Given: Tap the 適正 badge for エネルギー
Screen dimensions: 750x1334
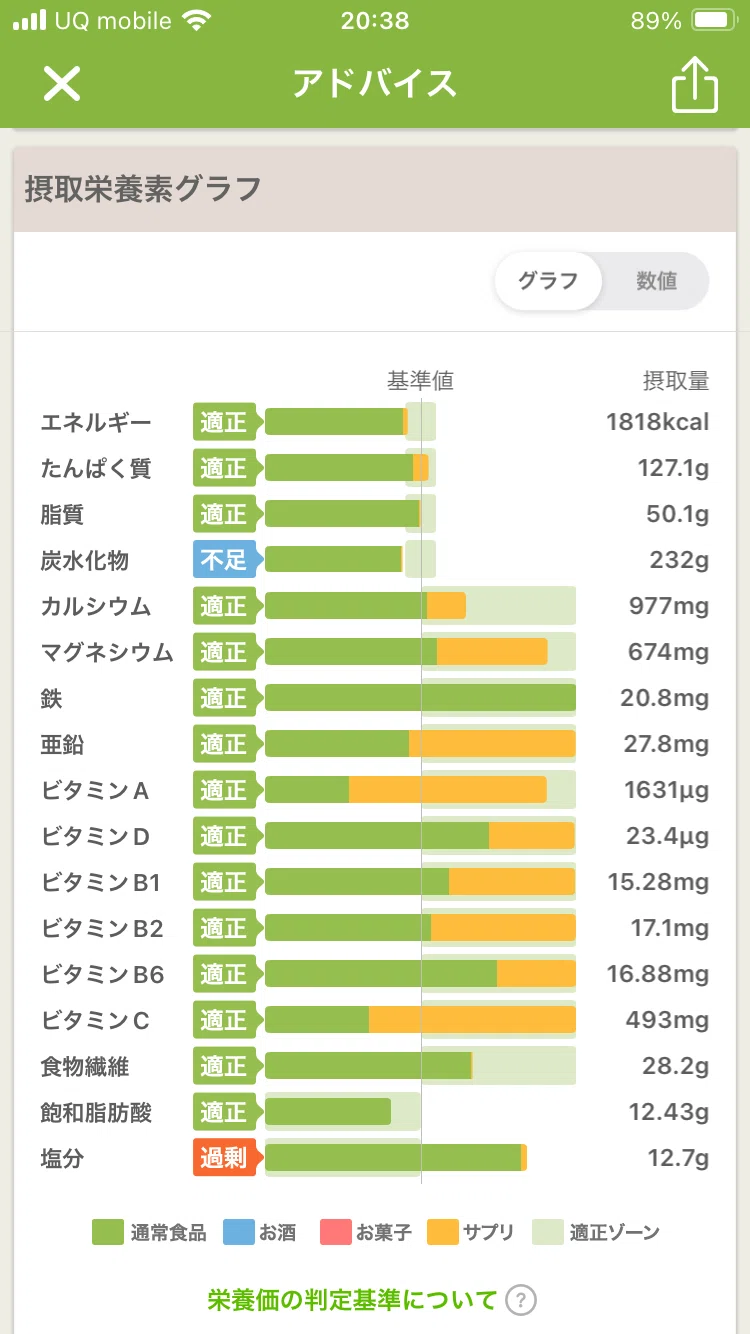Looking at the screenshot, I should pyautogui.click(x=226, y=422).
